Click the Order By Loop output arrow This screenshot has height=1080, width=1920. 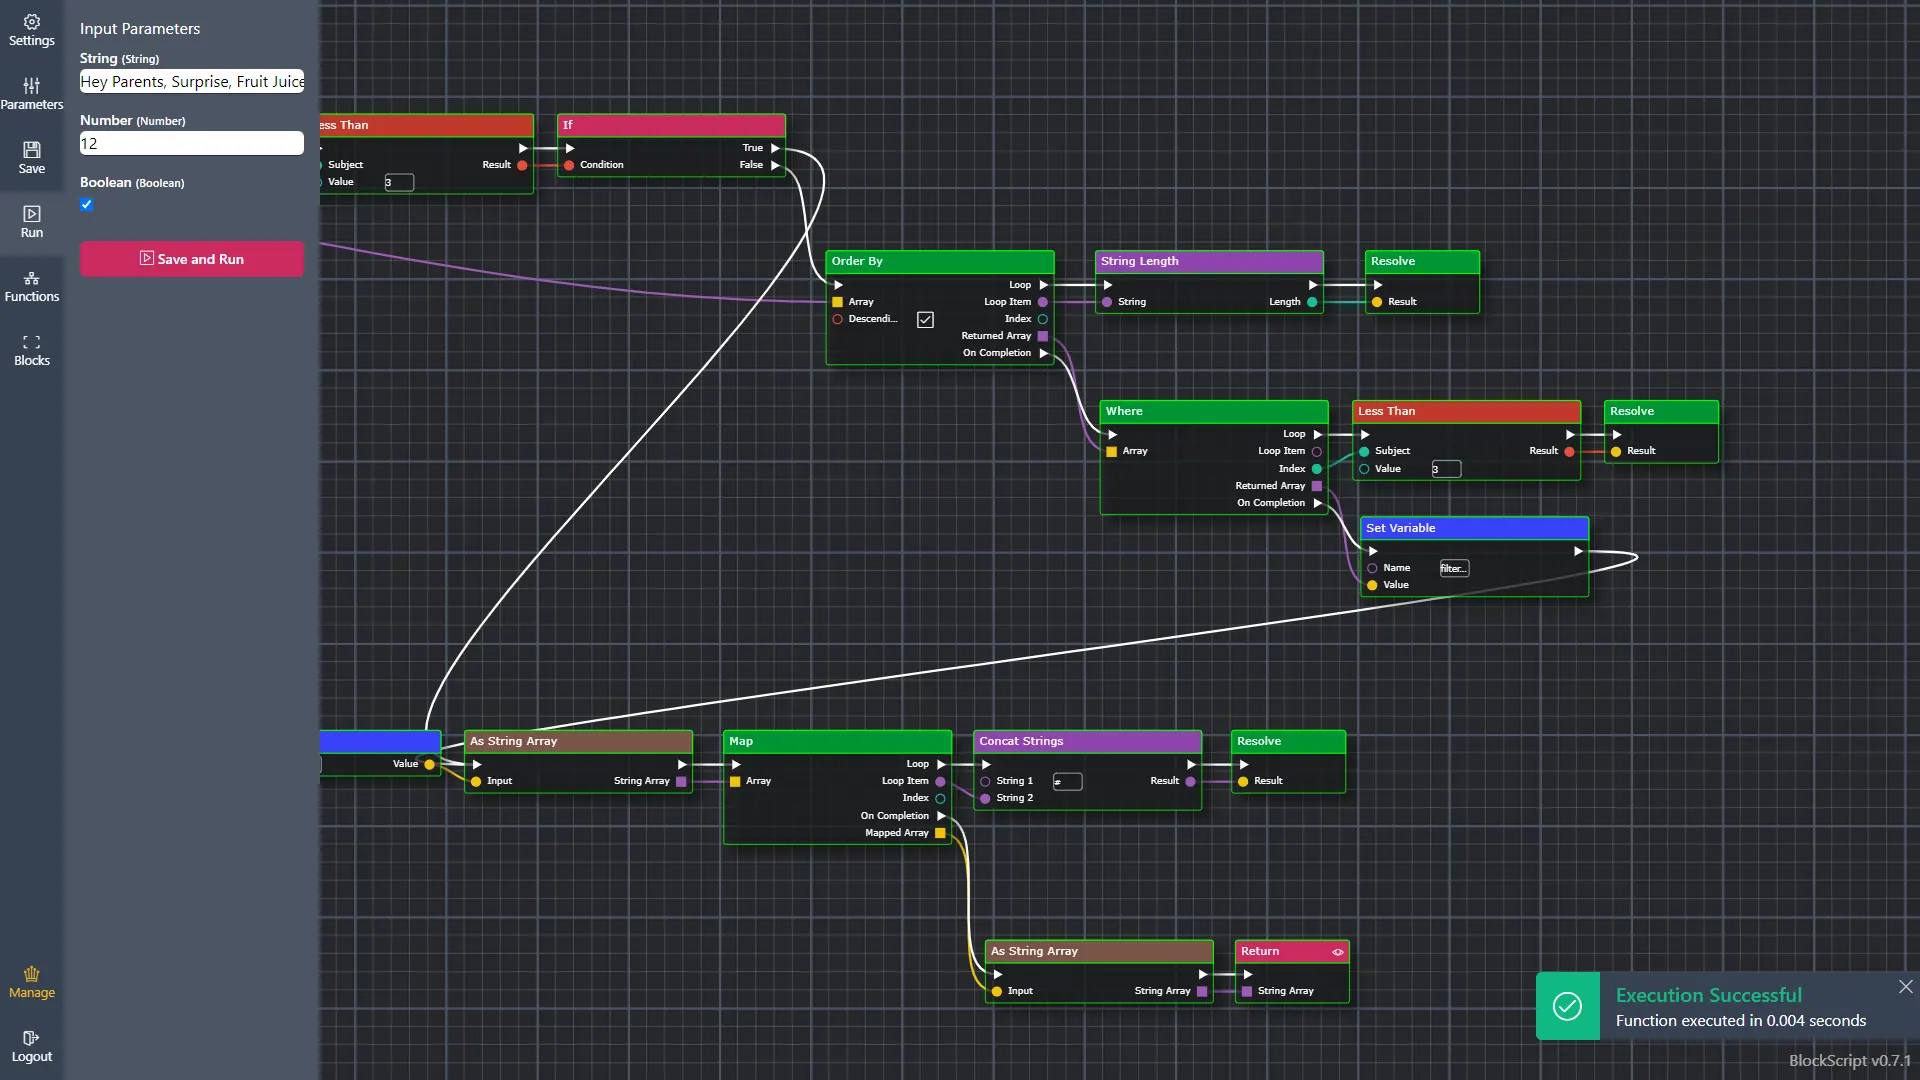pos(1044,285)
